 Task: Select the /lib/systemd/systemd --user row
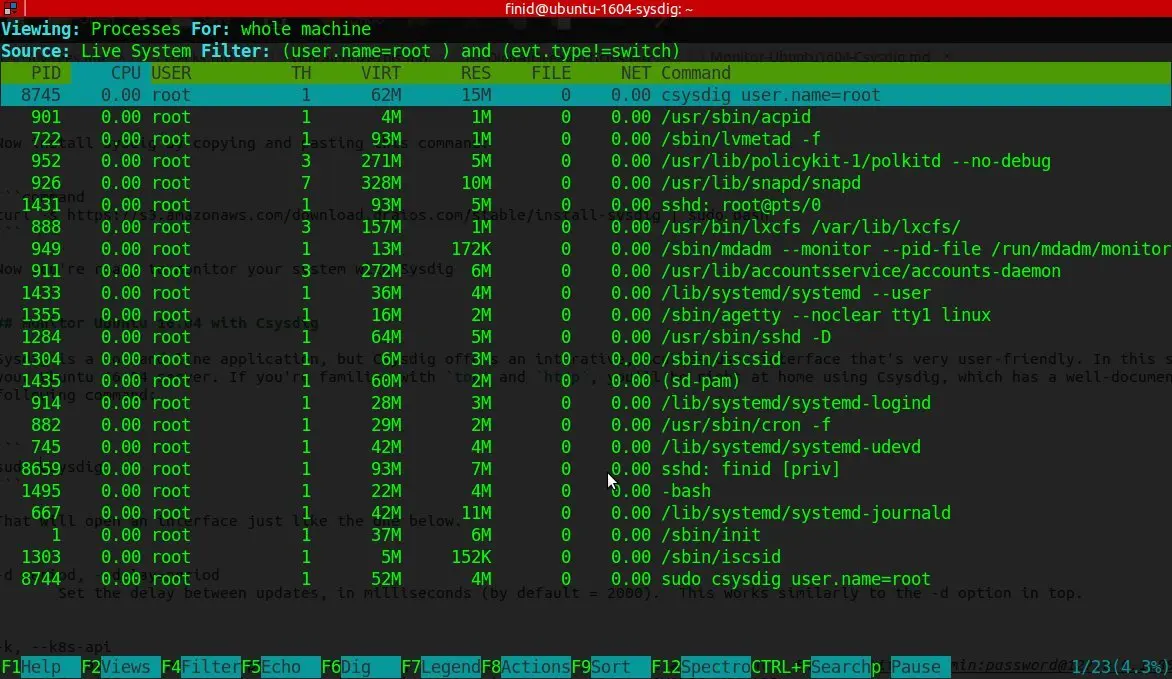pos(586,293)
